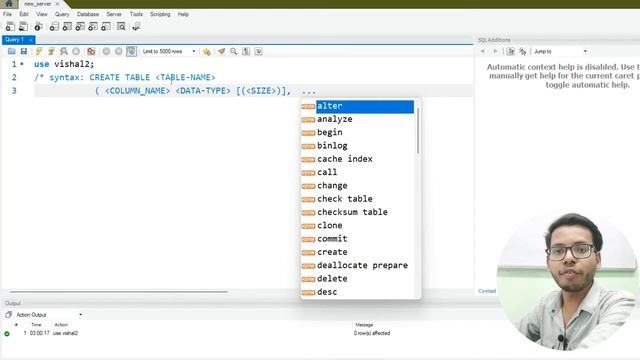Open inspector for selected object icon

coord(38,27)
